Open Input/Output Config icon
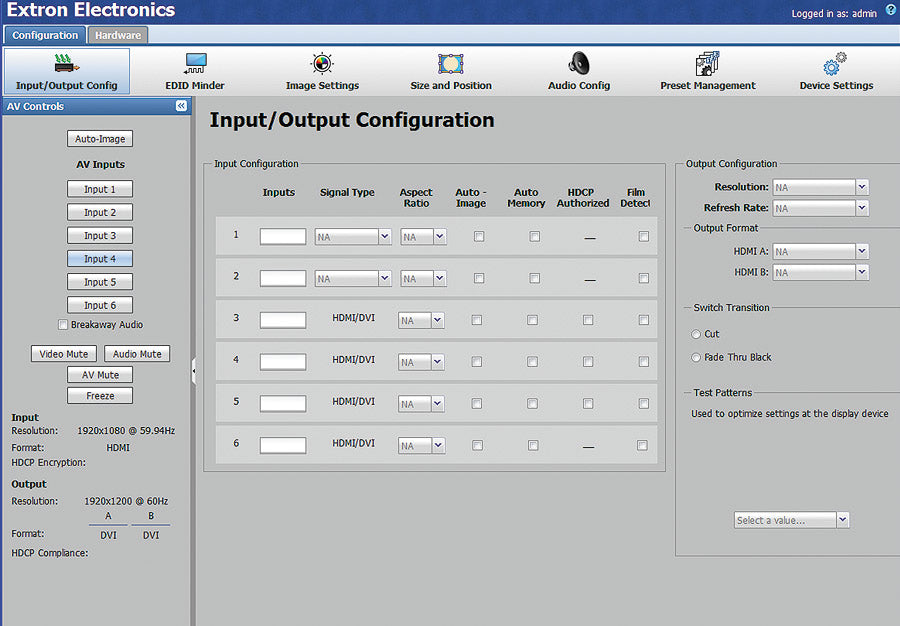The height and width of the screenshot is (626, 900). (x=67, y=71)
